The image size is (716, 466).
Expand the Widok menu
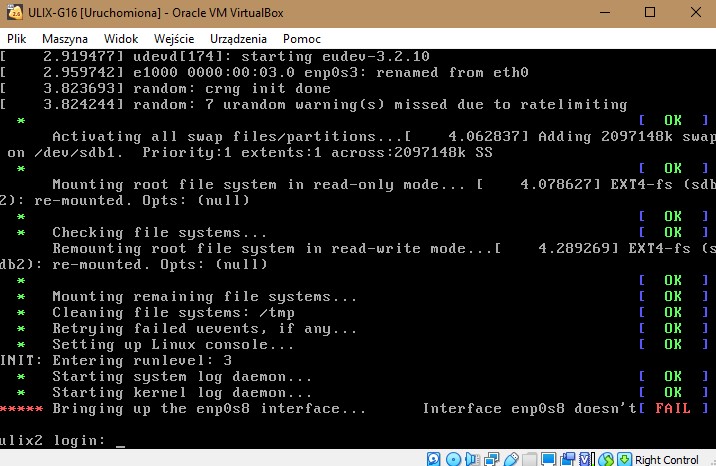pyautogui.click(x=121, y=37)
